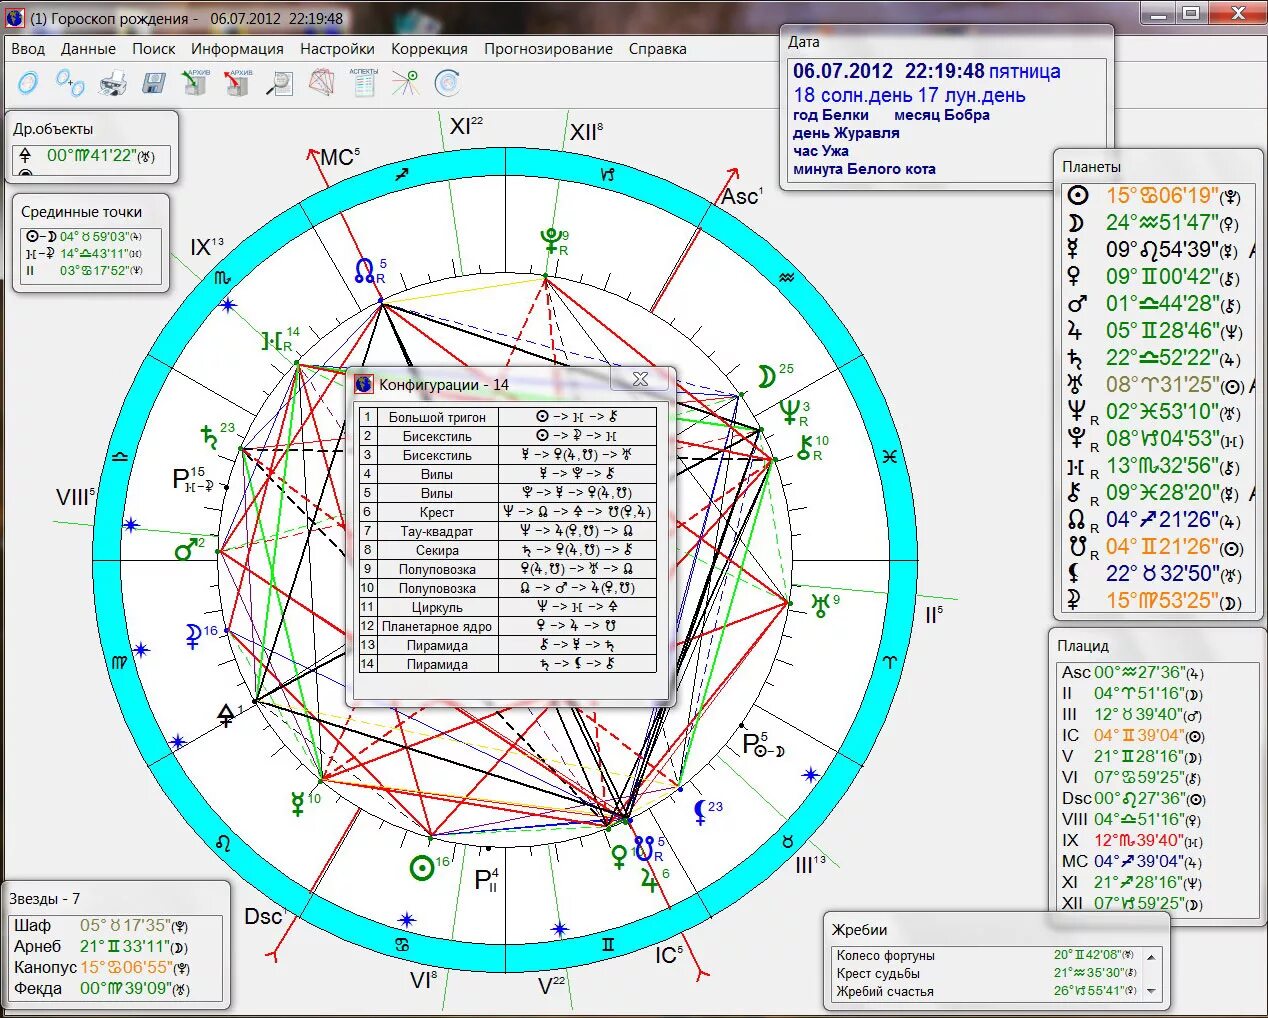Select the blue Lilith crescent glyph

click(x=700, y=813)
